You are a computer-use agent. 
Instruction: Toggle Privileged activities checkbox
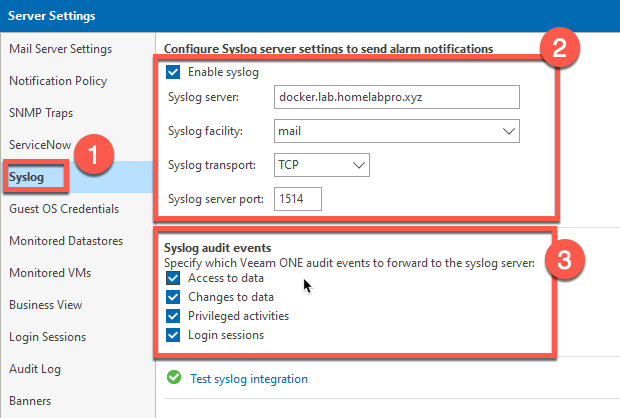pos(174,316)
